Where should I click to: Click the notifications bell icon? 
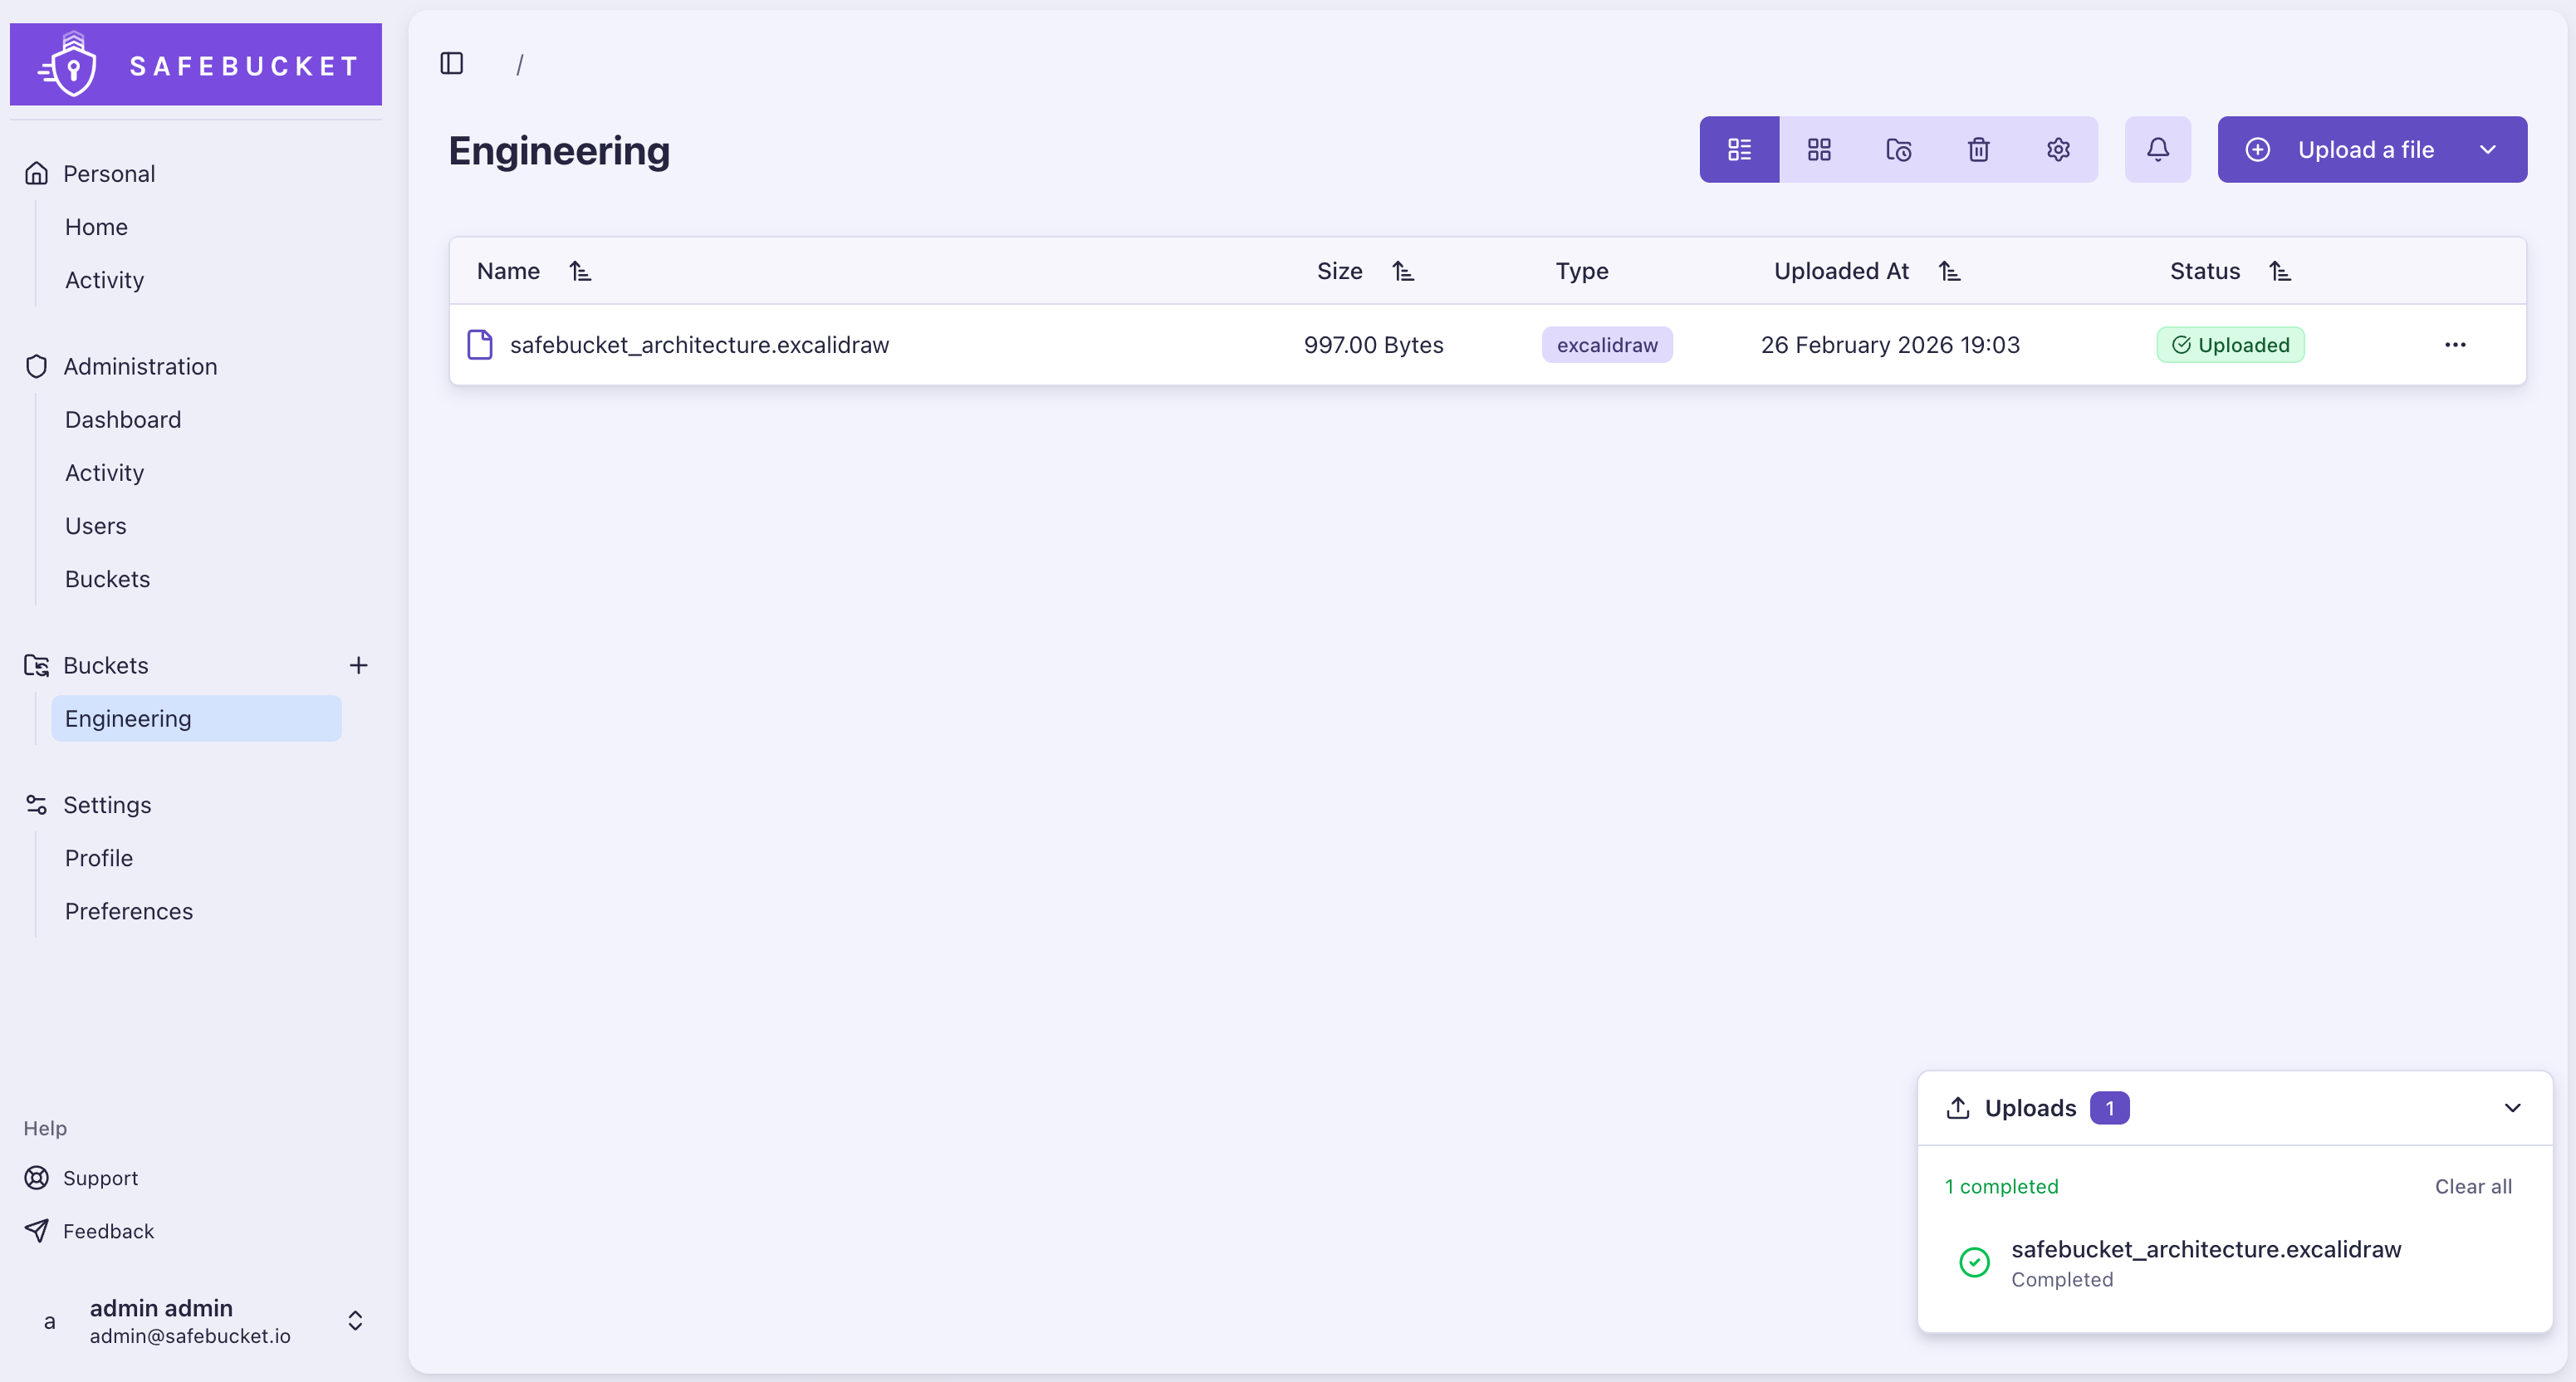click(2157, 150)
